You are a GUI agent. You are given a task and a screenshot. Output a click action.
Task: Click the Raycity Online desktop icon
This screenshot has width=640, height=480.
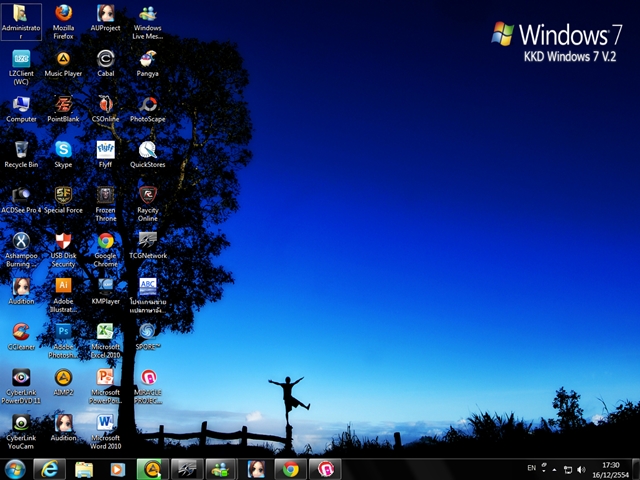pos(147,204)
